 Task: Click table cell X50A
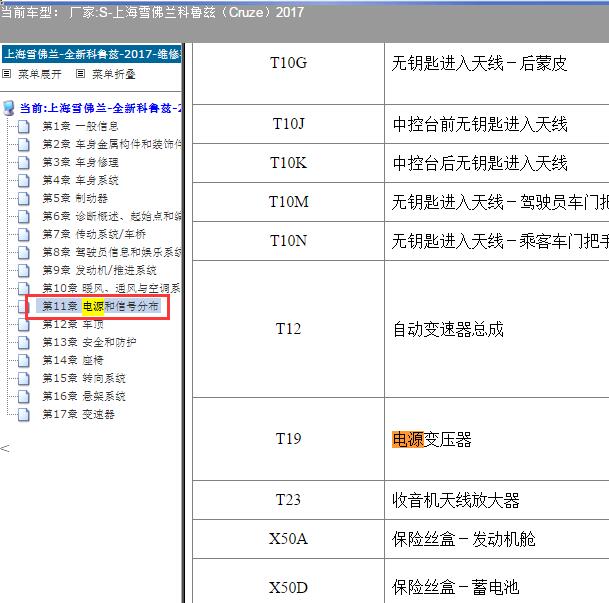coord(288,539)
